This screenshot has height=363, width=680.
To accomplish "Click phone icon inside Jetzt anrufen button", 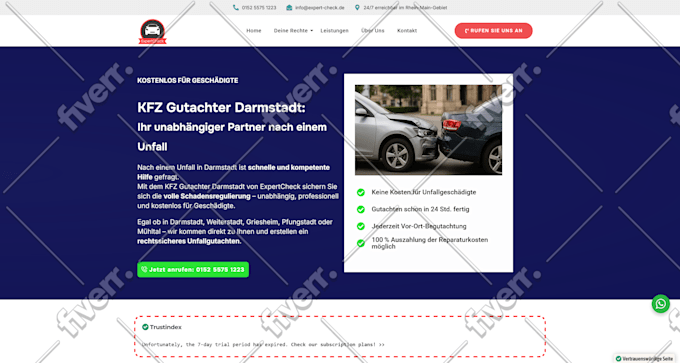I will [144, 269].
